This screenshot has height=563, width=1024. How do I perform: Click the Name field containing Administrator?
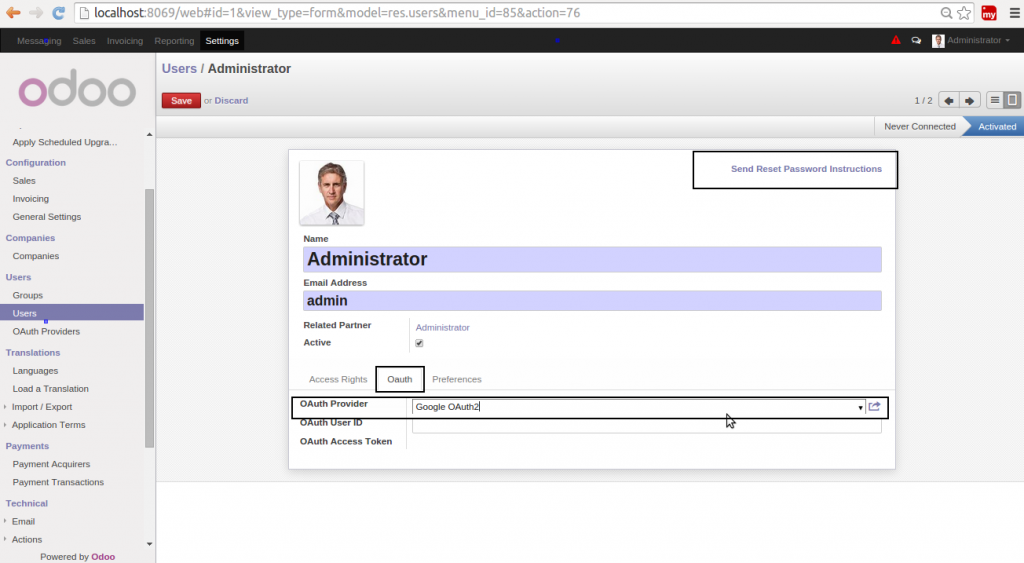point(592,259)
